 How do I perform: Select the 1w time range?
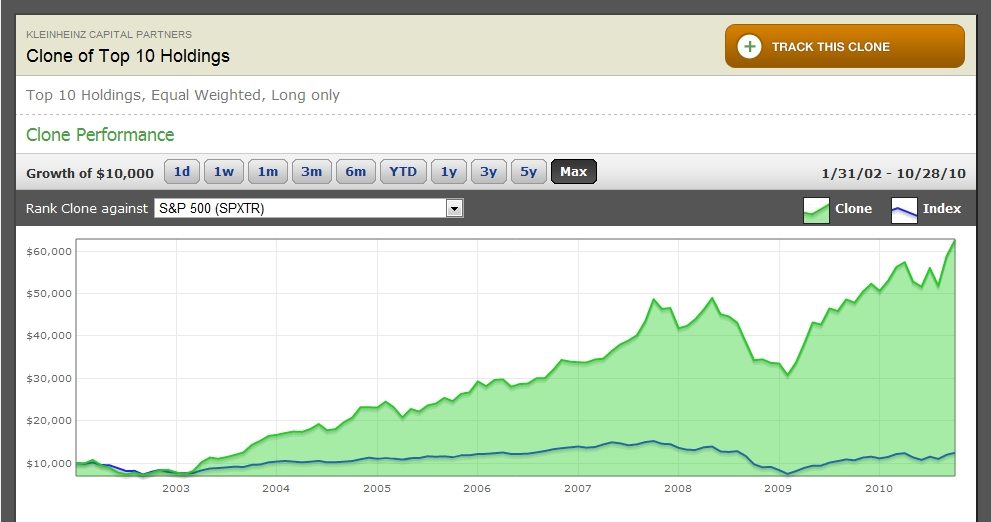pos(224,172)
